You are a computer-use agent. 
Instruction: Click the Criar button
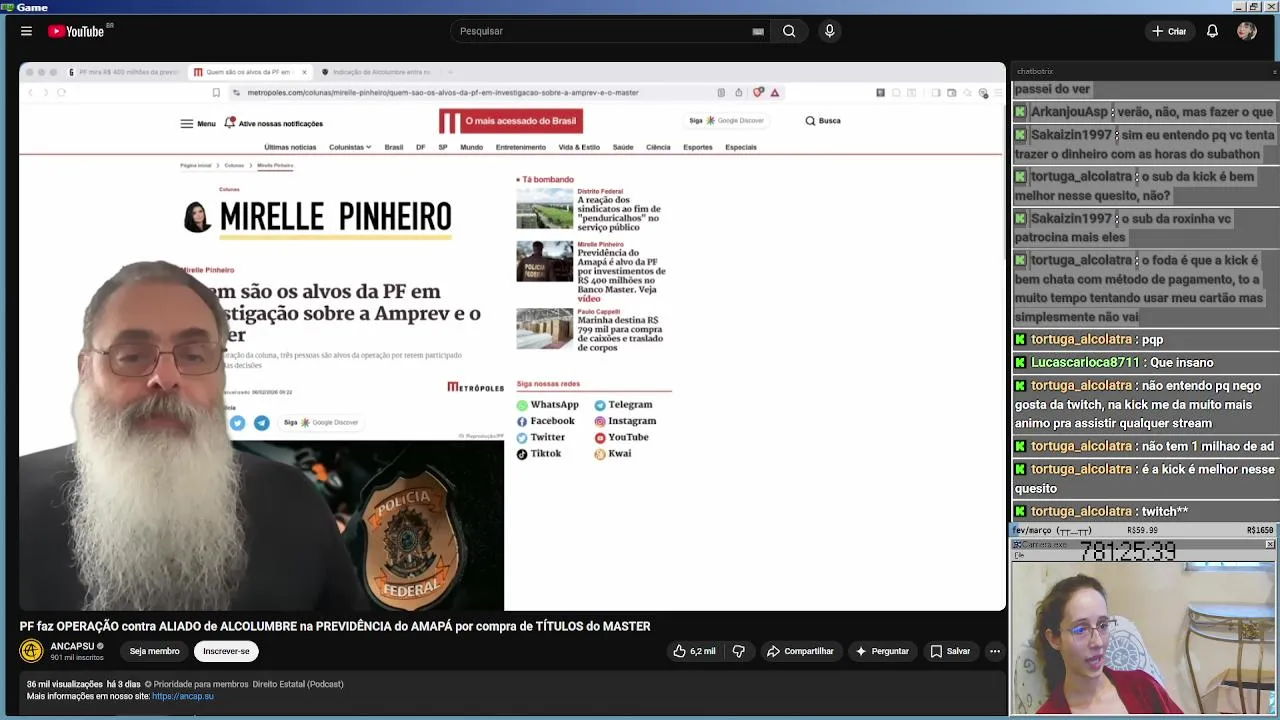pyautogui.click(x=1168, y=31)
